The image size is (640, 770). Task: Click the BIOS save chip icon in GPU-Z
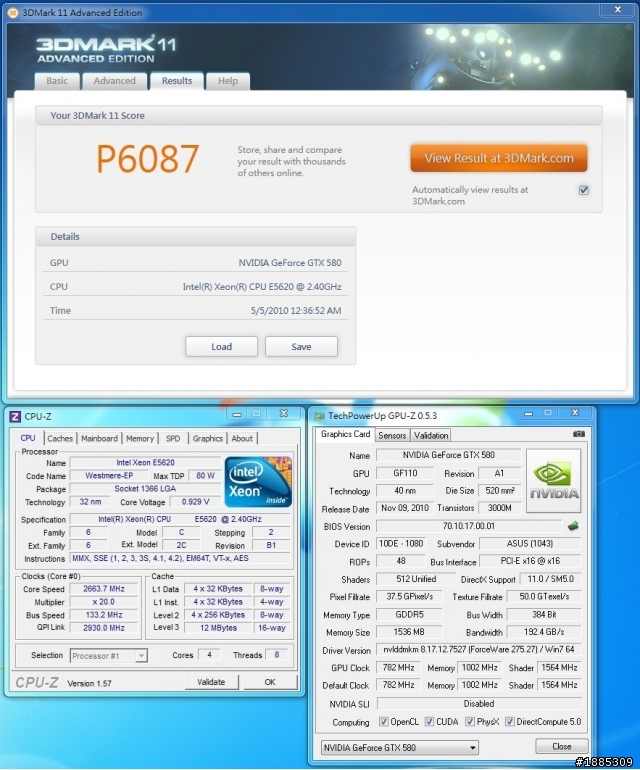coord(573,526)
